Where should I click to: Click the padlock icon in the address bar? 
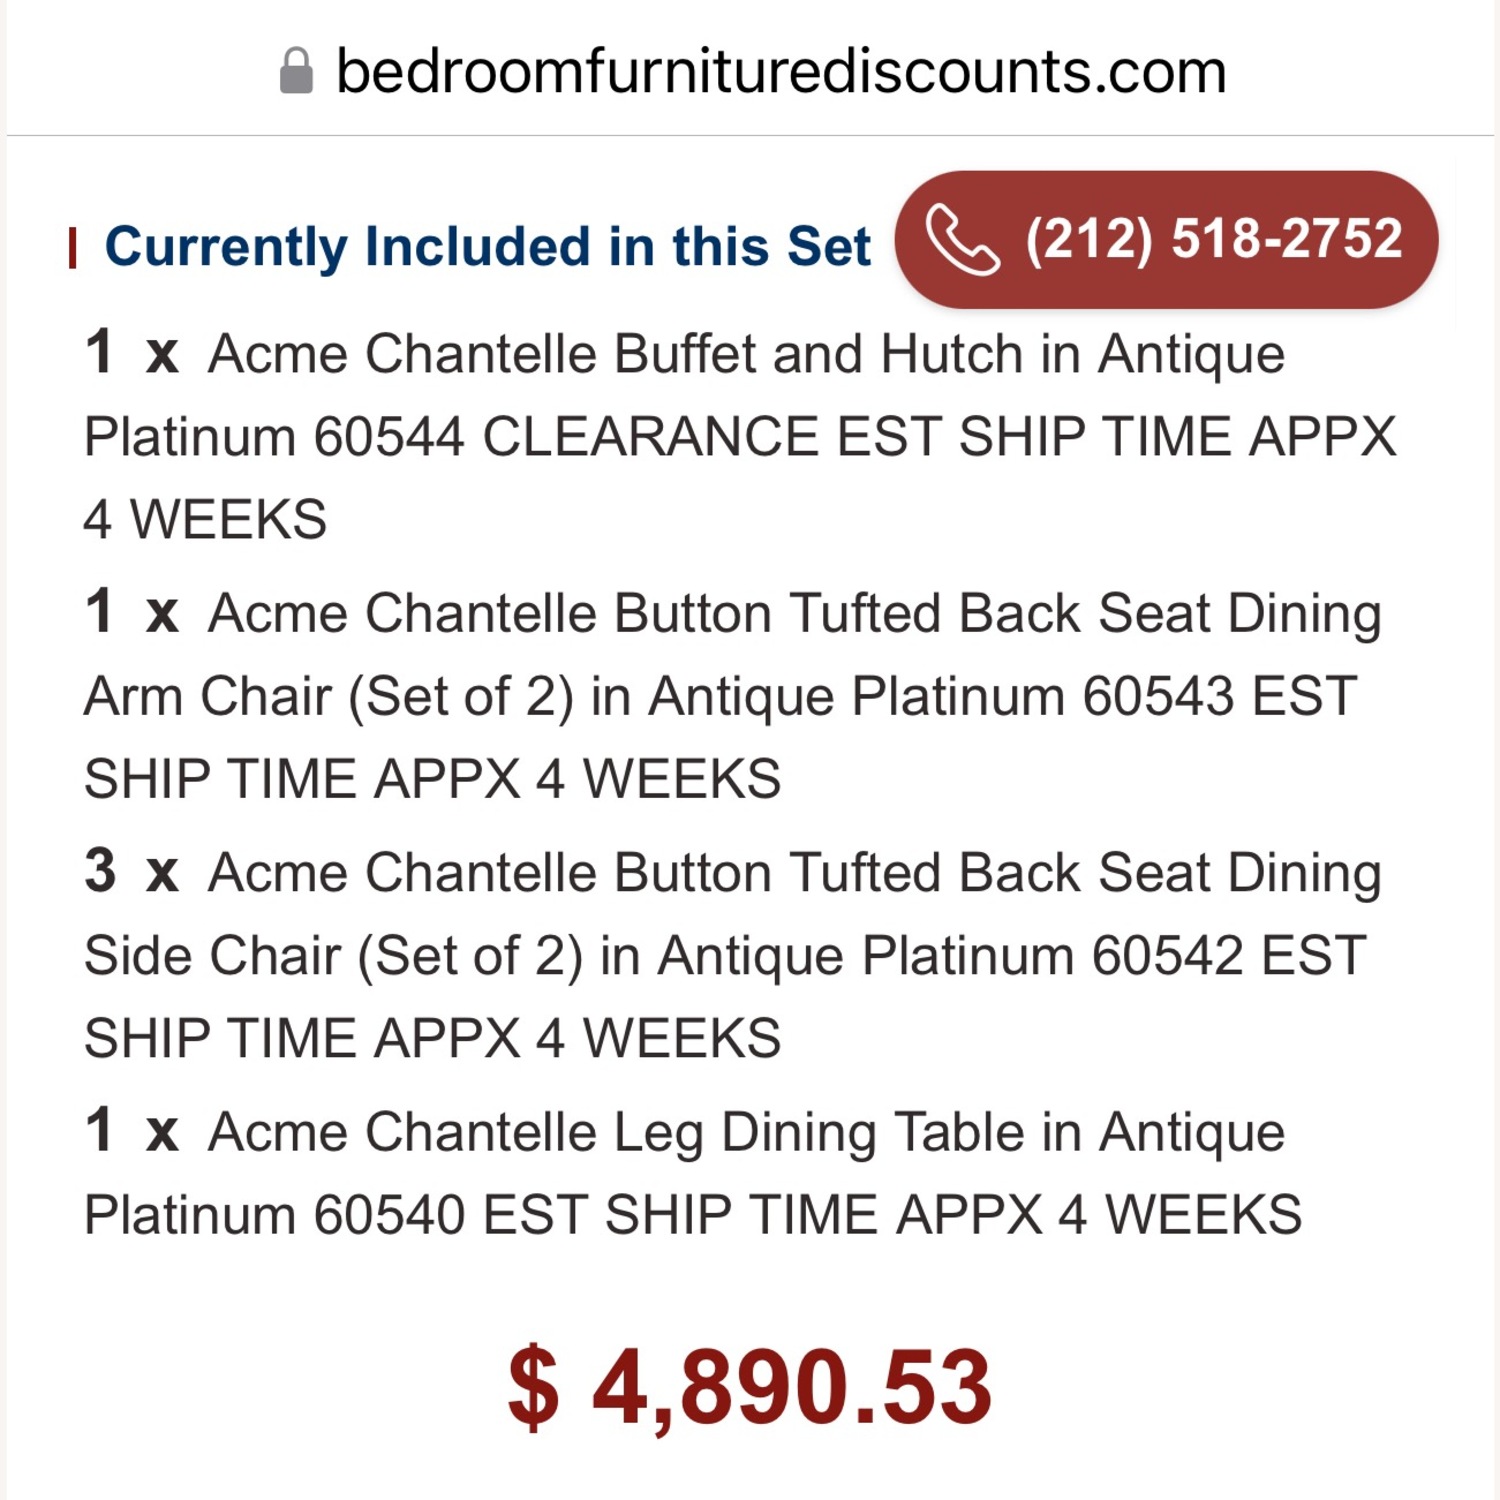295,68
